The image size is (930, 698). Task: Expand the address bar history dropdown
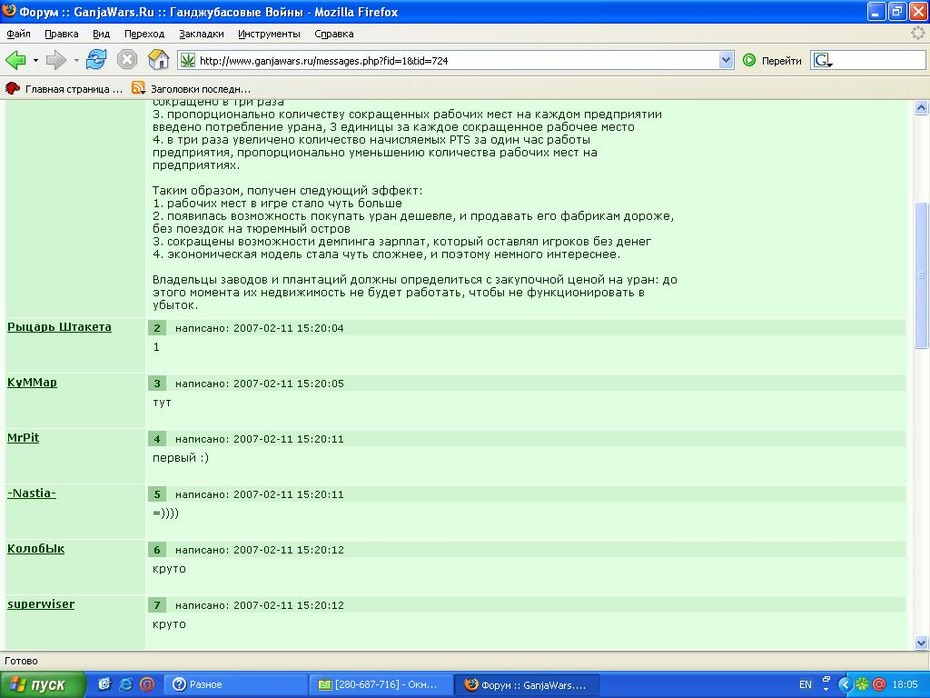[726, 60]
